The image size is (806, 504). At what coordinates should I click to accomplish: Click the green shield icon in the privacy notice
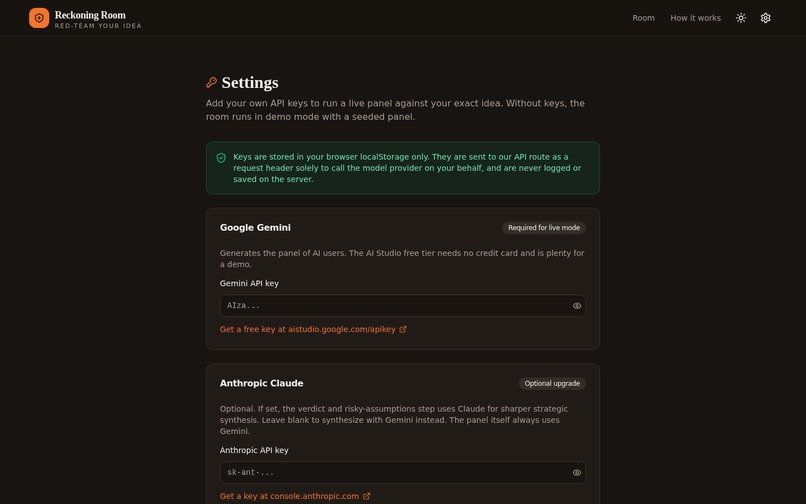tap(221, 158)
